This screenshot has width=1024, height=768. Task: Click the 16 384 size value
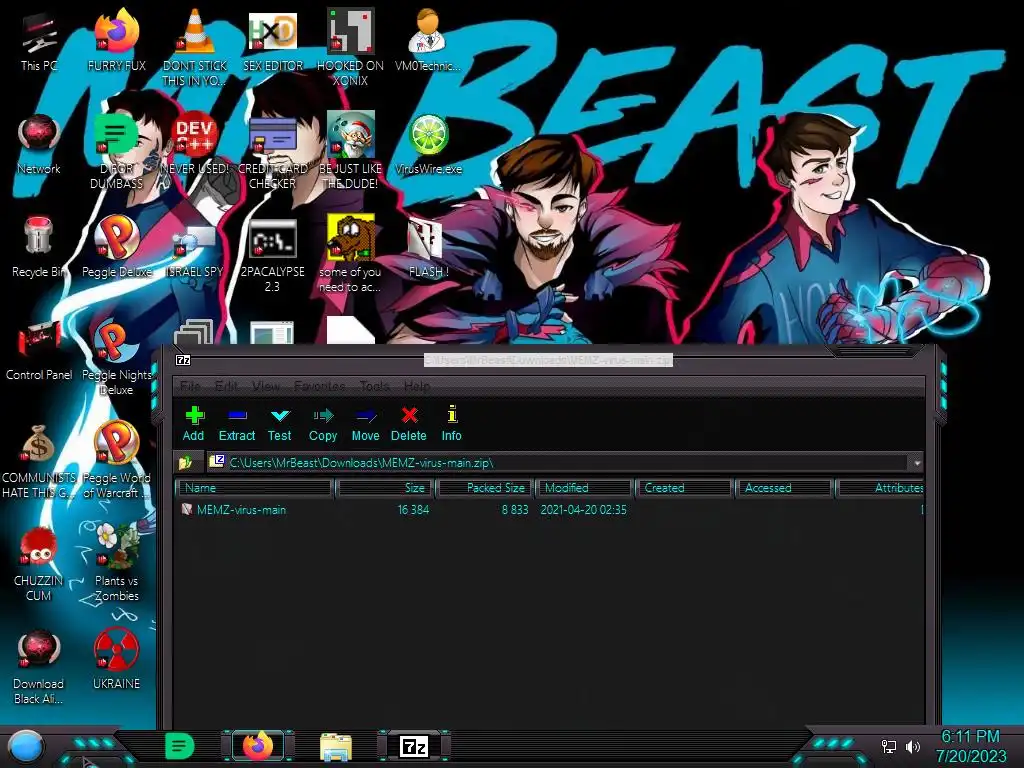(x=413, y=509)
